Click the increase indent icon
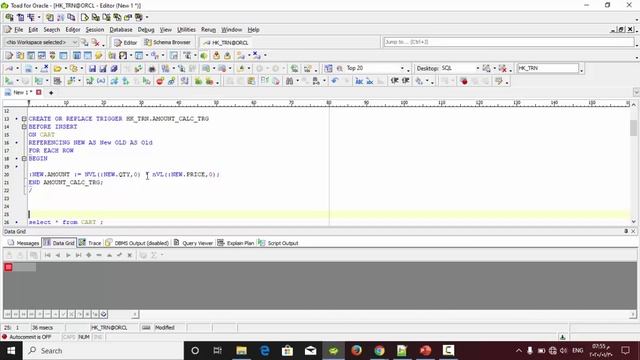Screen dimensions: 640x360 click(394, 81)
